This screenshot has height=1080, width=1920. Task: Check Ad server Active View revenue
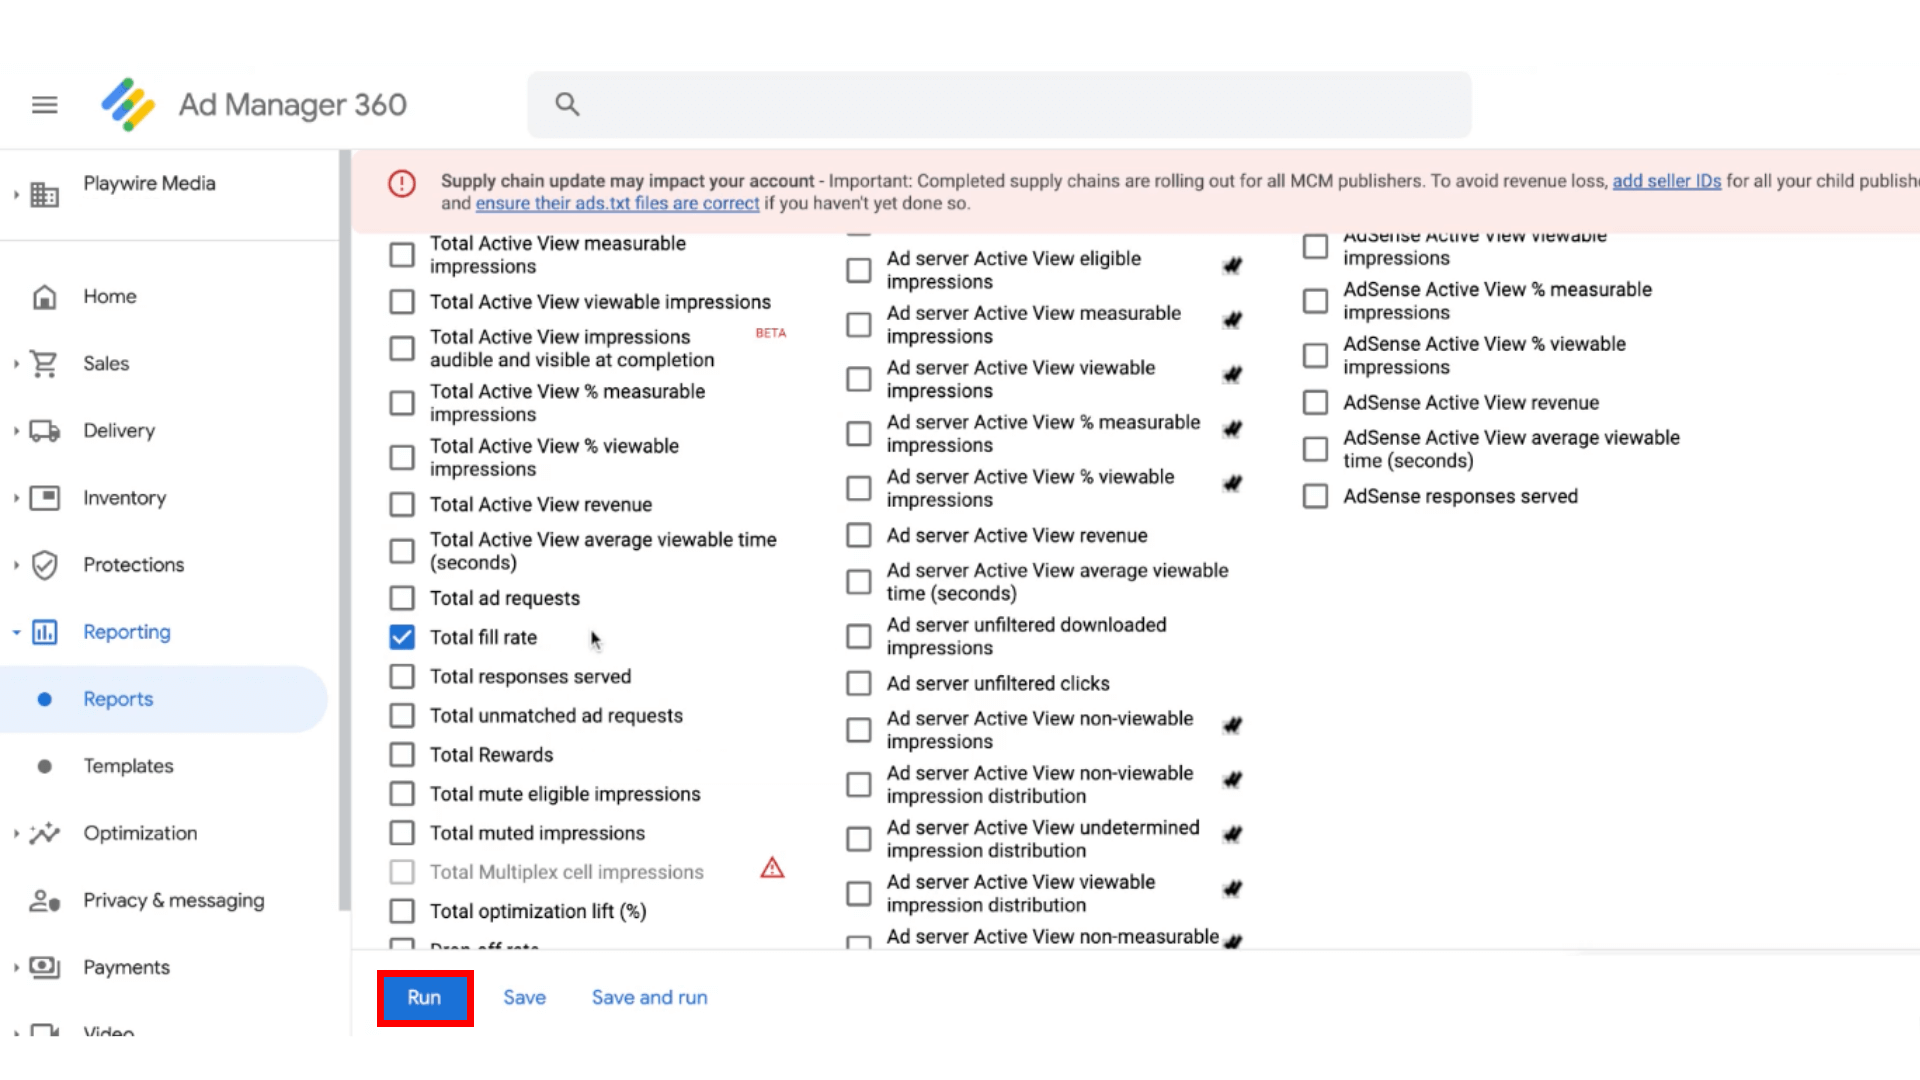[x=858, y=536]
